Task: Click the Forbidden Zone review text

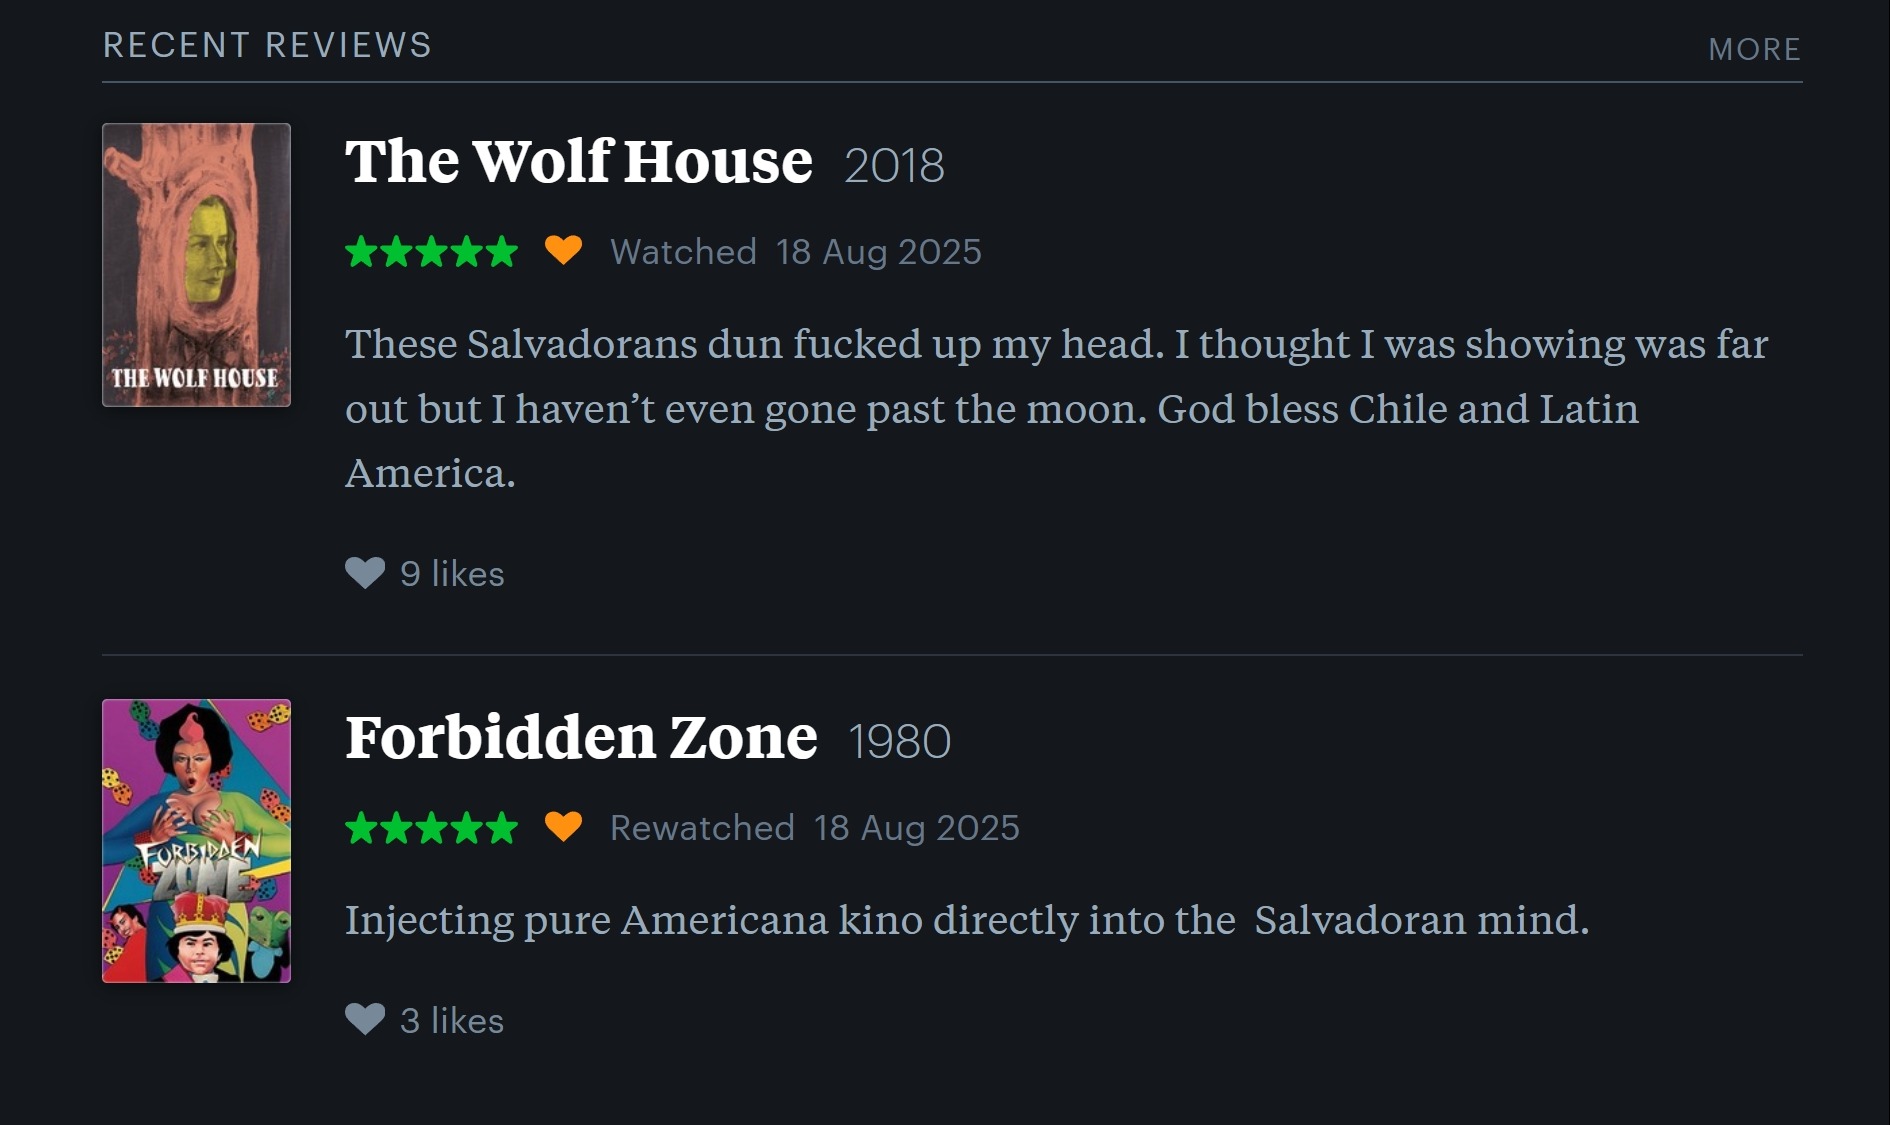Action: [x=967, y=920]
